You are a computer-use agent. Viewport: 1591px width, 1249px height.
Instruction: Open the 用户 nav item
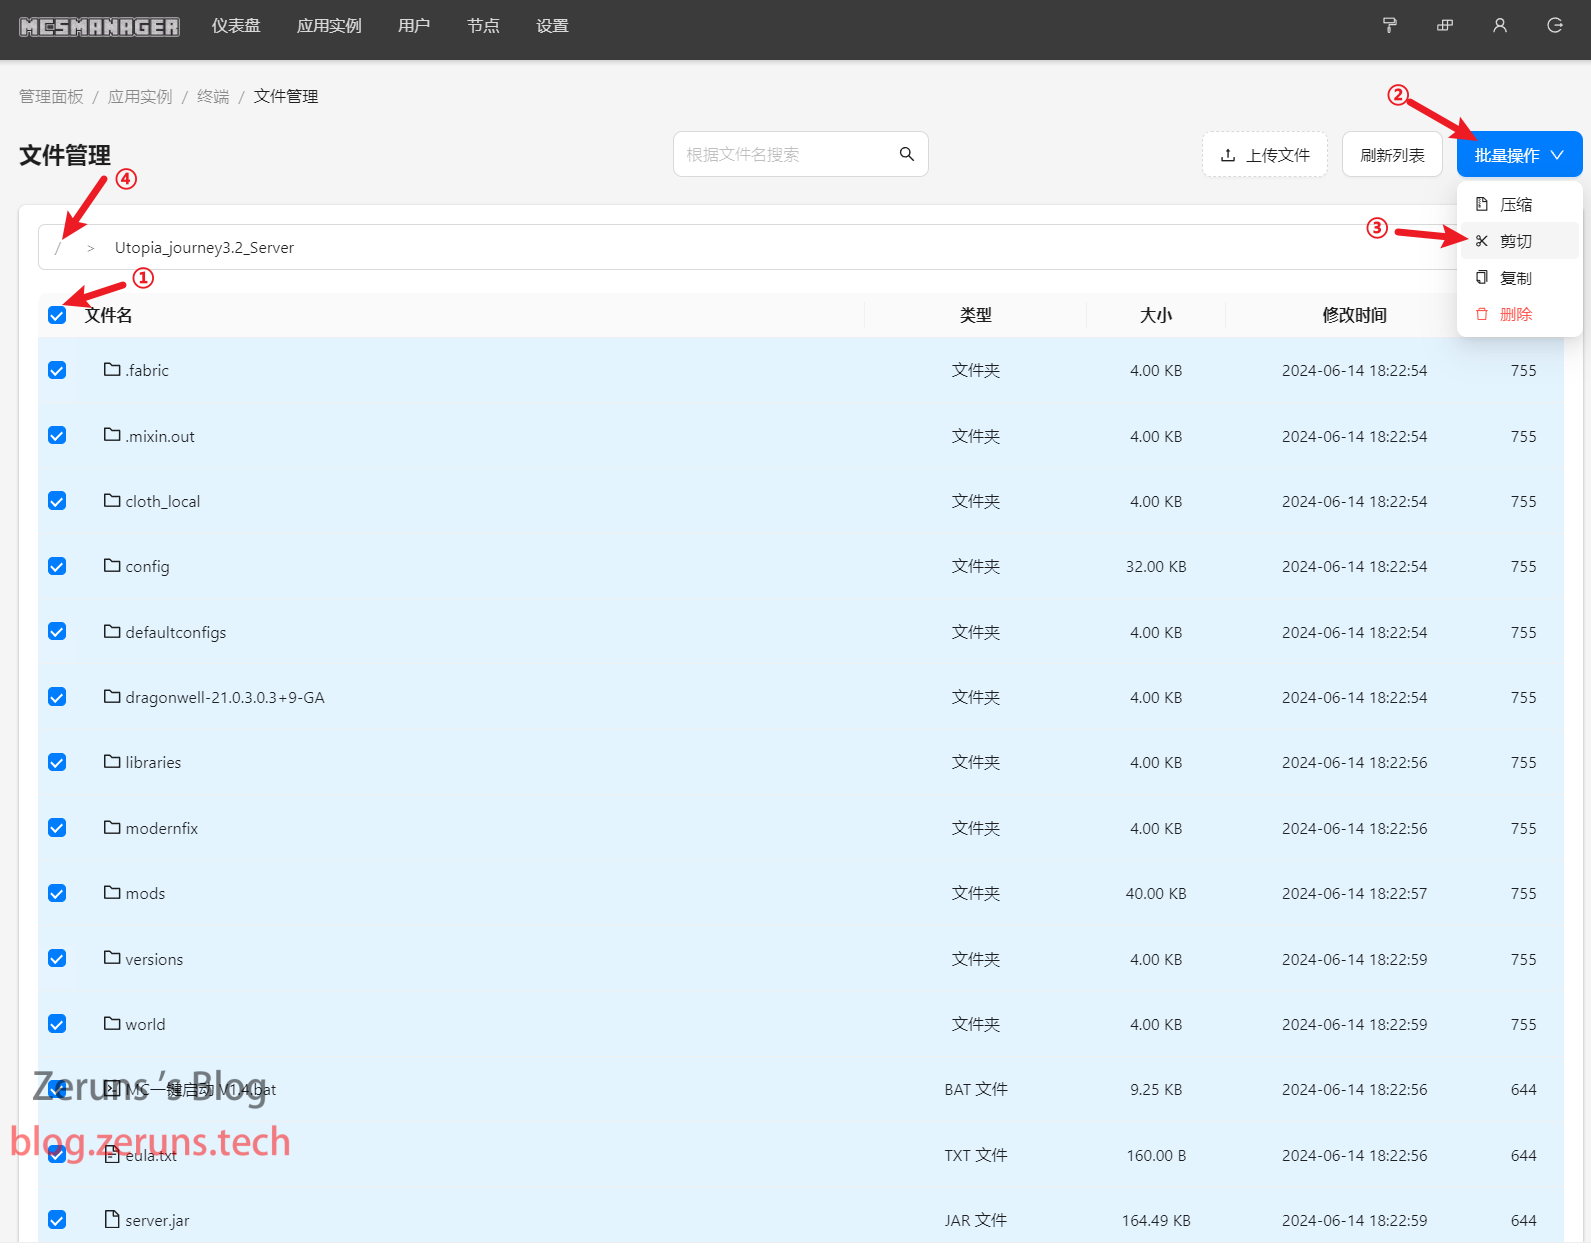[414, 26]
